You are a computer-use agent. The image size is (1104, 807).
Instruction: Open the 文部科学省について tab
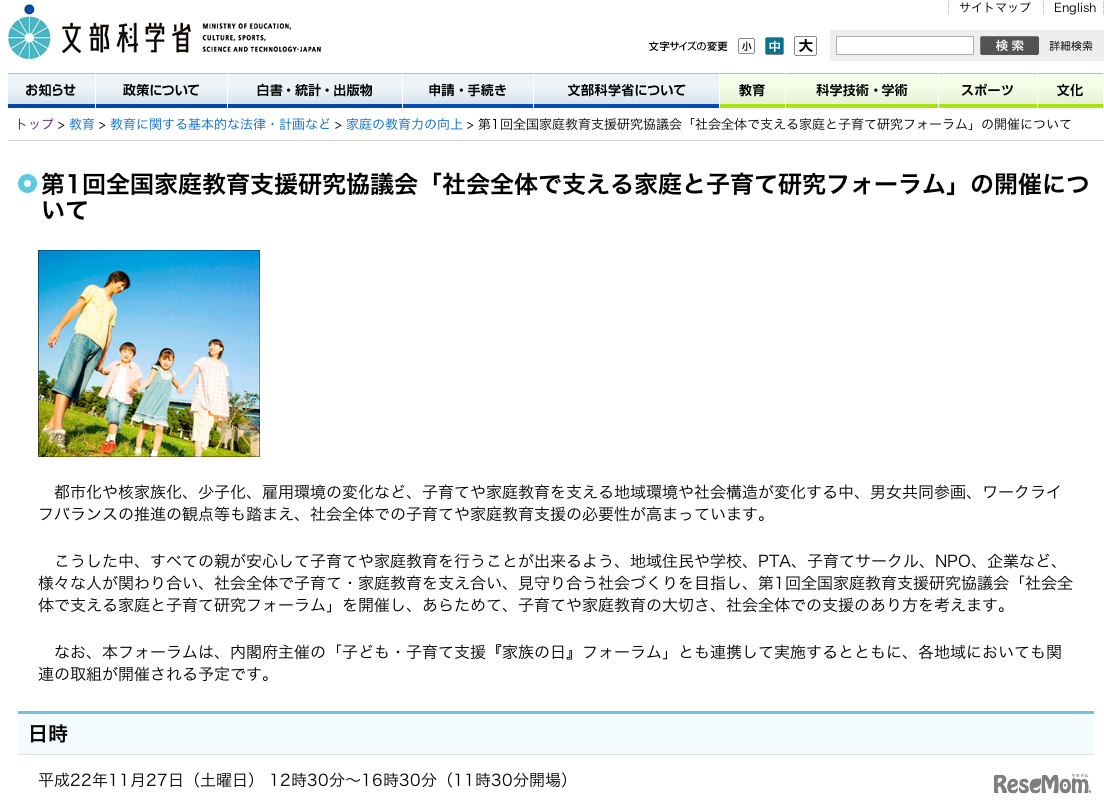pyautogui.click(x=625, y=90)
